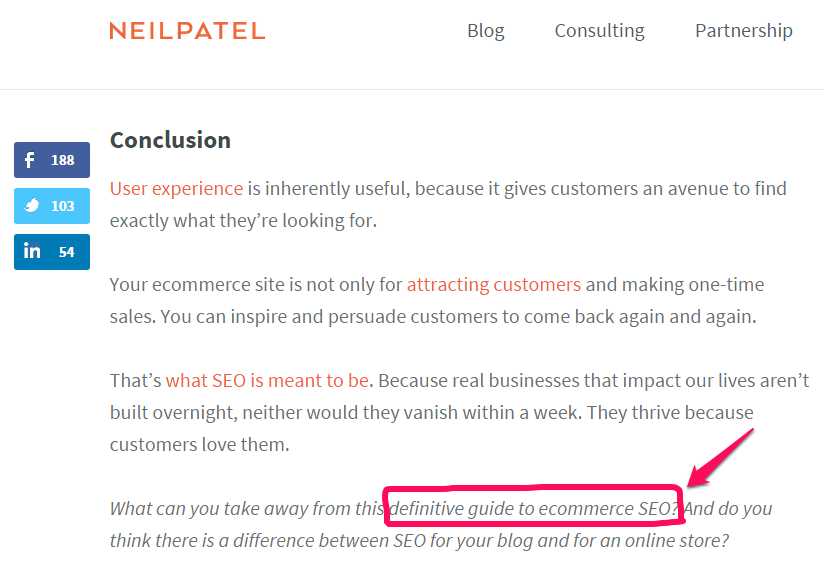824x581 pixels.
Task: Click the paragraph about real businesses thriving
Action: [x=459, y=412]
